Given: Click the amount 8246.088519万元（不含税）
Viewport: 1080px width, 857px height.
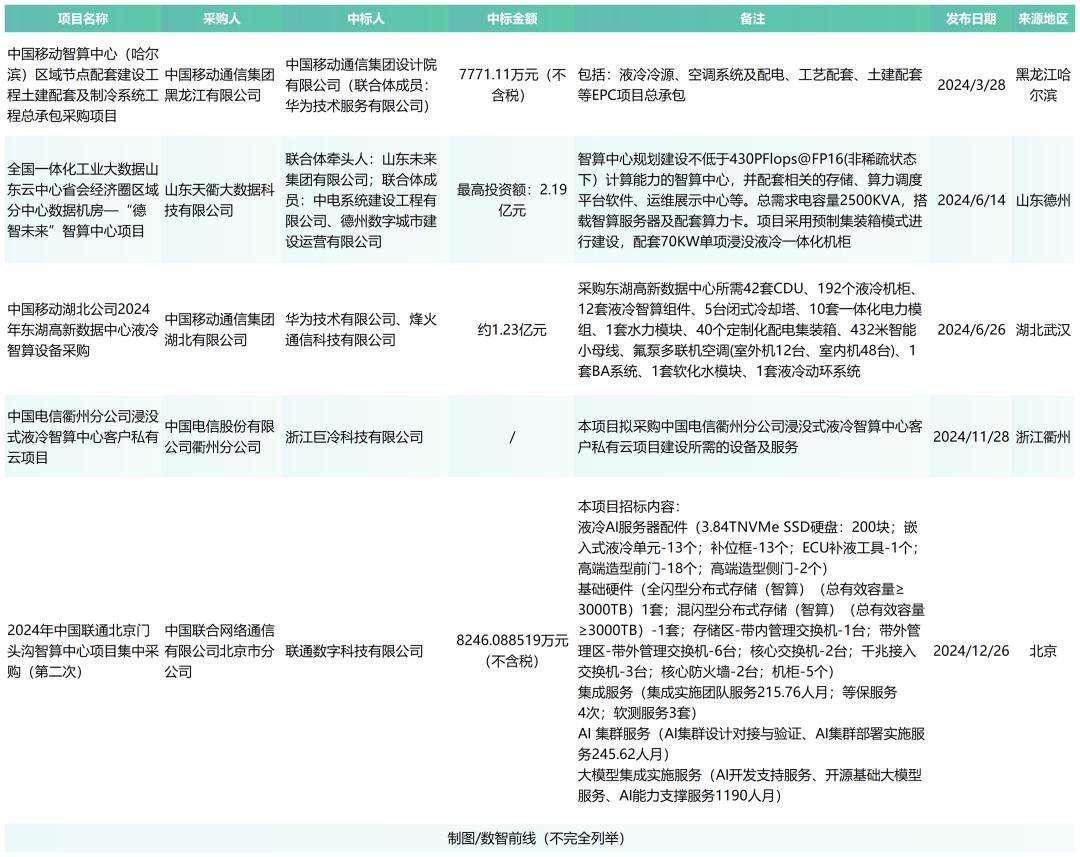Looking at the screenshot, I should 512,650.
